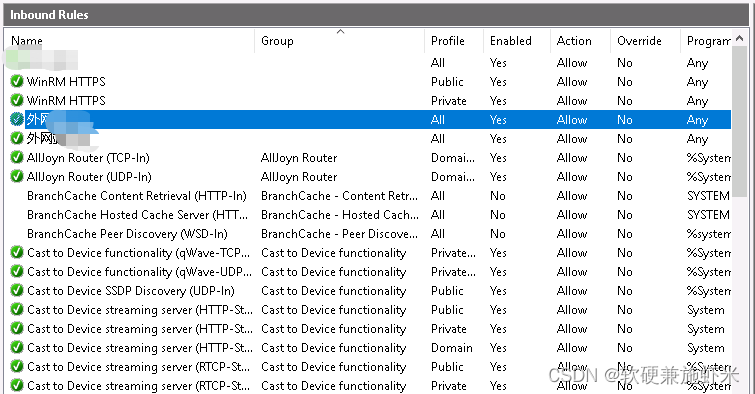Click the green check of Cast to Device qWave-TCP rule

(17, 252)
